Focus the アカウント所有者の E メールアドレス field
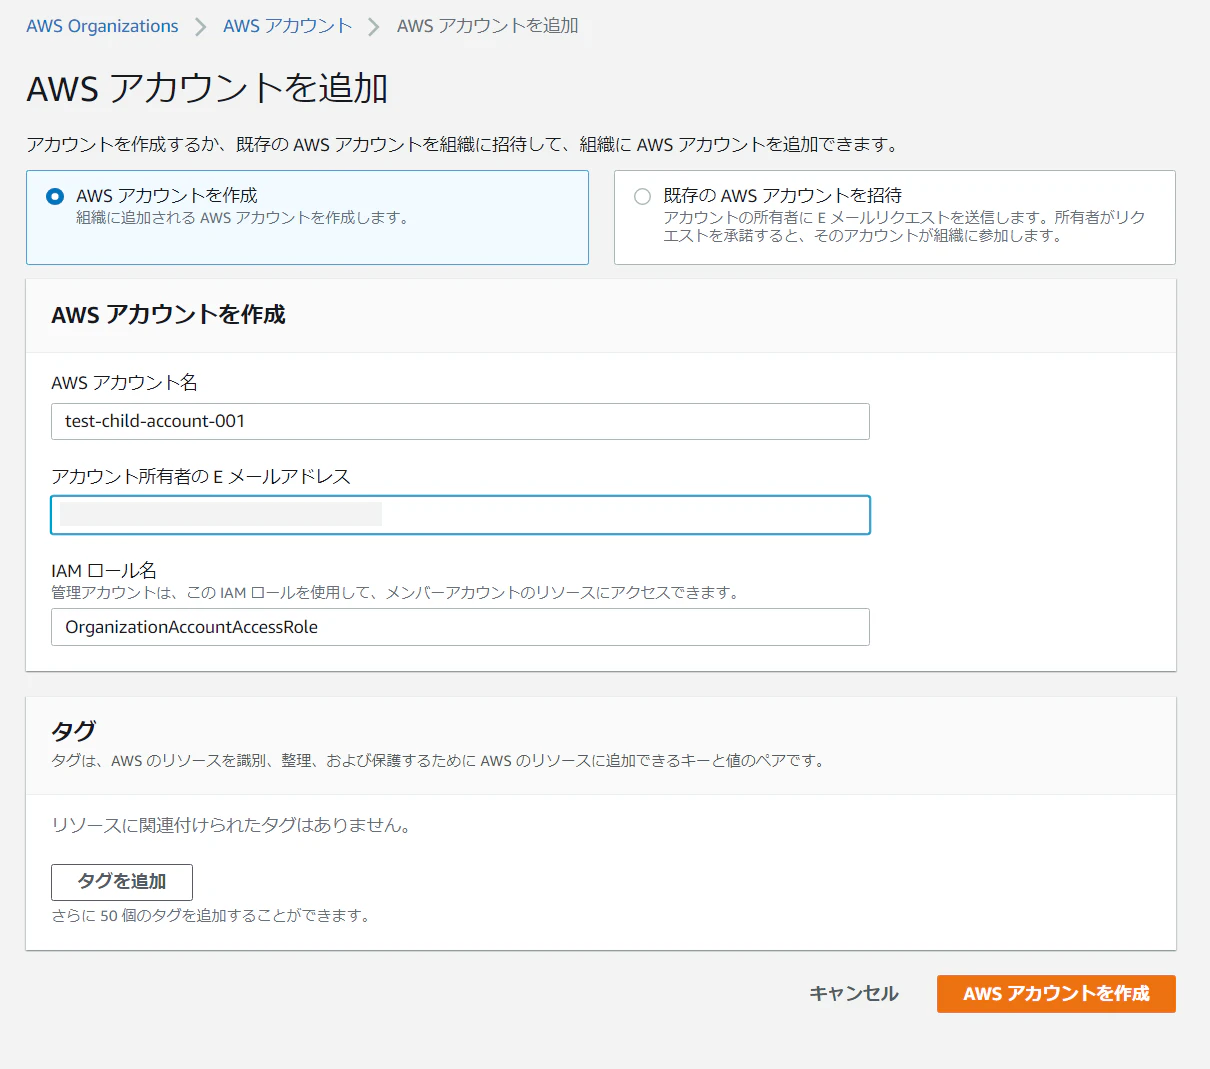Image resolution: width=1210 pixels, height=1069 pixels. pyautogui.click(x=460, y=515)
